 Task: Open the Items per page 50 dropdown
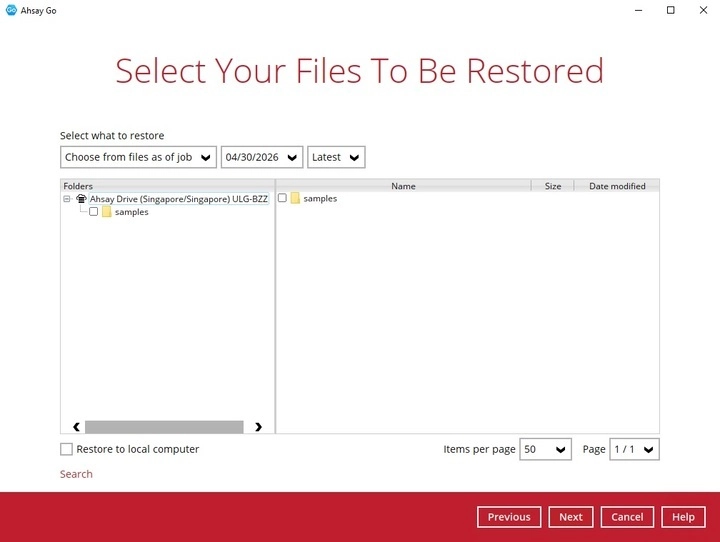coord(546,449)
